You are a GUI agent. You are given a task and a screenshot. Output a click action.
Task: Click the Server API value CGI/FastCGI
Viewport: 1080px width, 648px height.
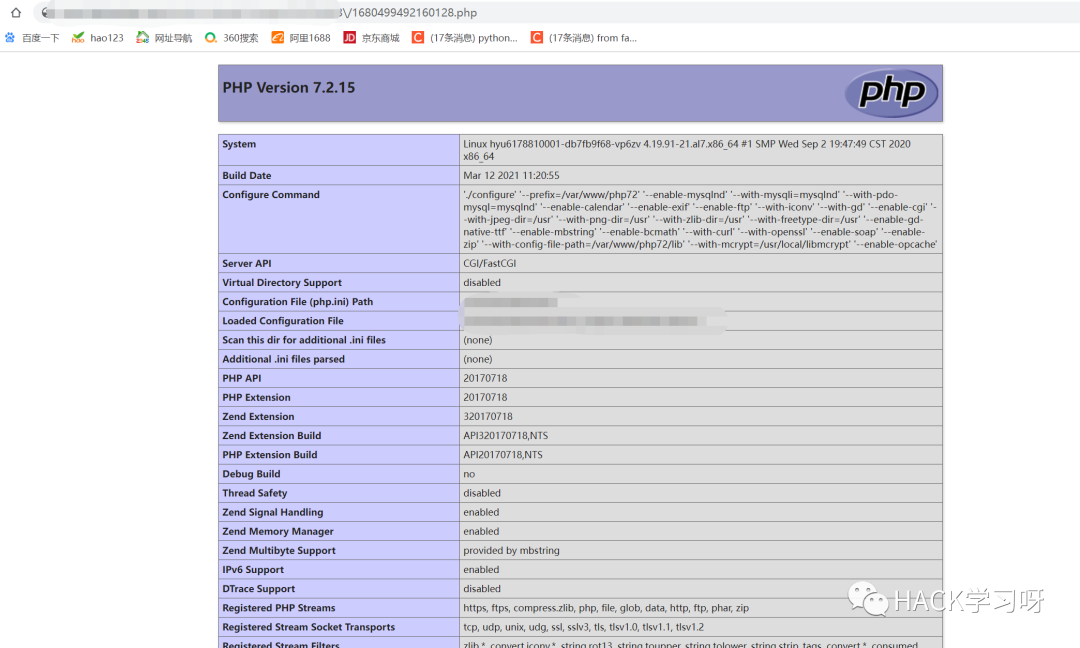pyautogui.click(x=490, y=263)
